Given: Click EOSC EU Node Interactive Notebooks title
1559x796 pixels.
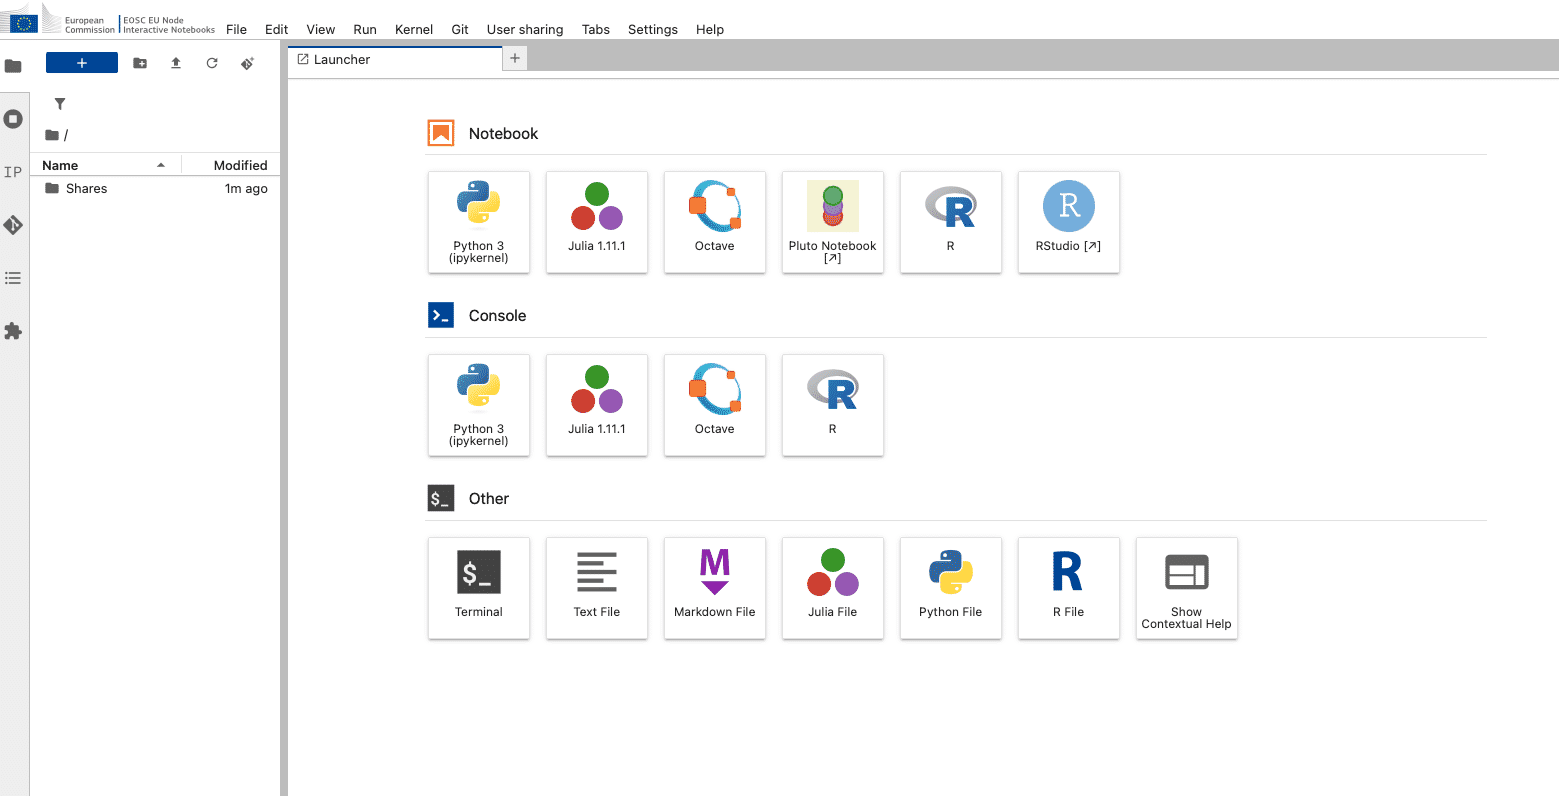Looking at the screenshot, I should click(168, 25).
